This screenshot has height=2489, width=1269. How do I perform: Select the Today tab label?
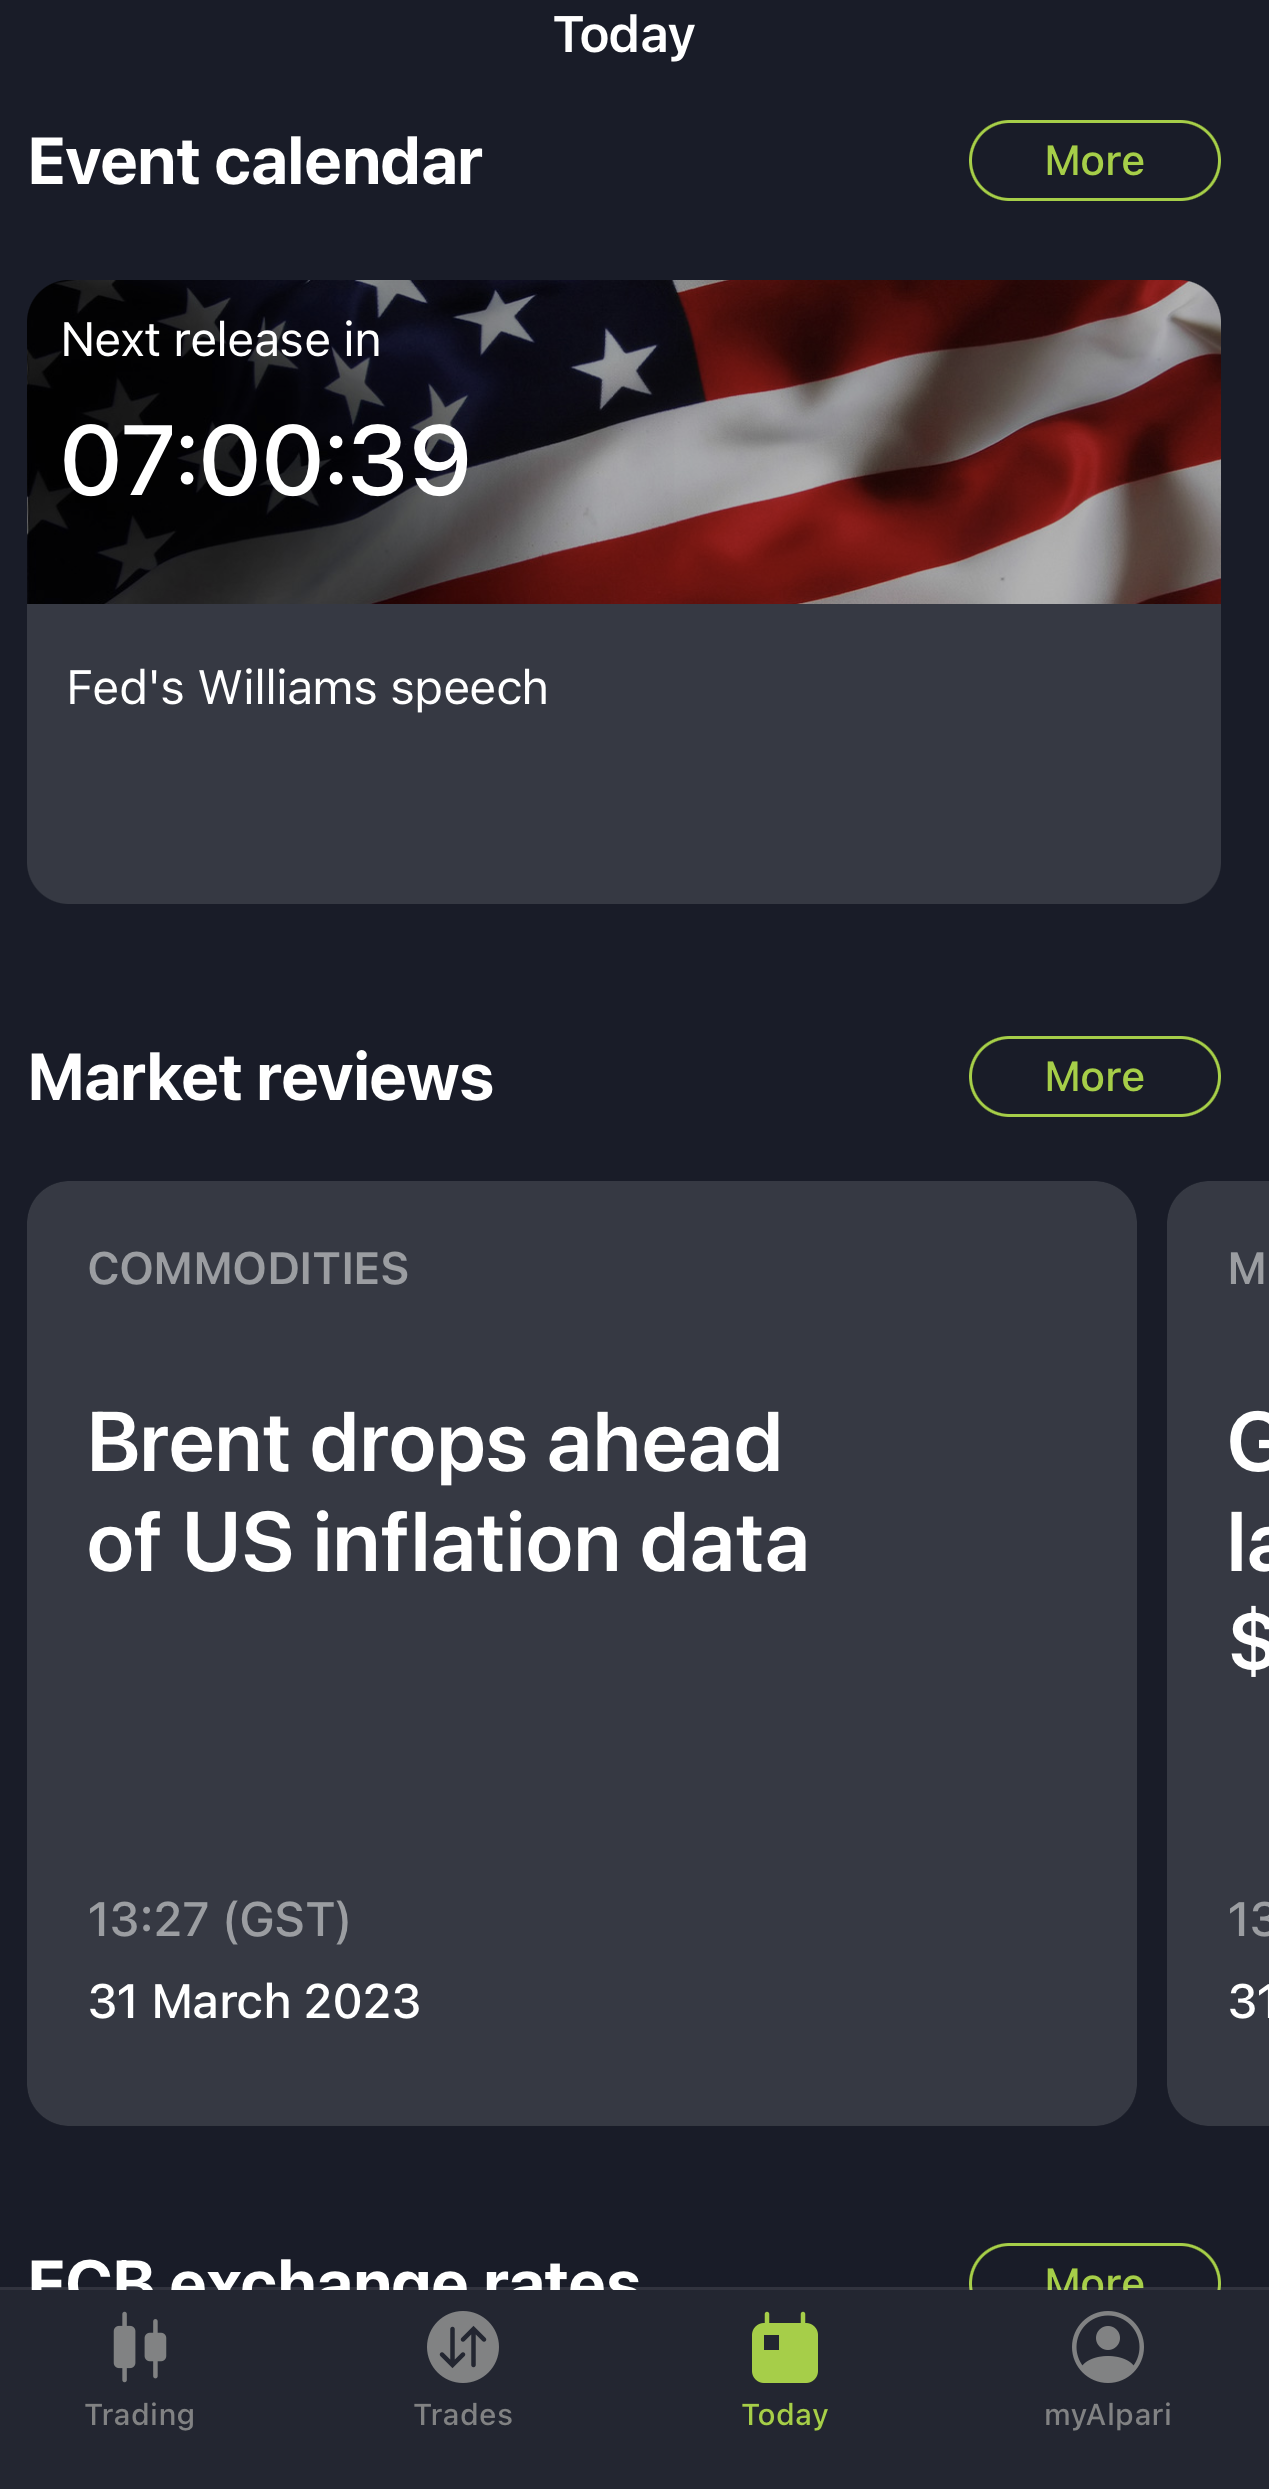[785, 2416]
